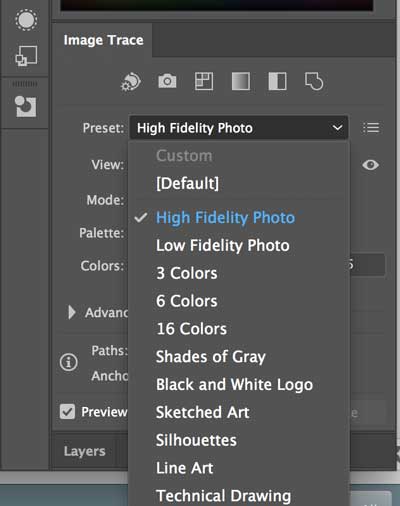This screenshot has height=506, width=400.
Task: Expand the Advanced disclosure triangle
Action: click(x=71, y=312)
